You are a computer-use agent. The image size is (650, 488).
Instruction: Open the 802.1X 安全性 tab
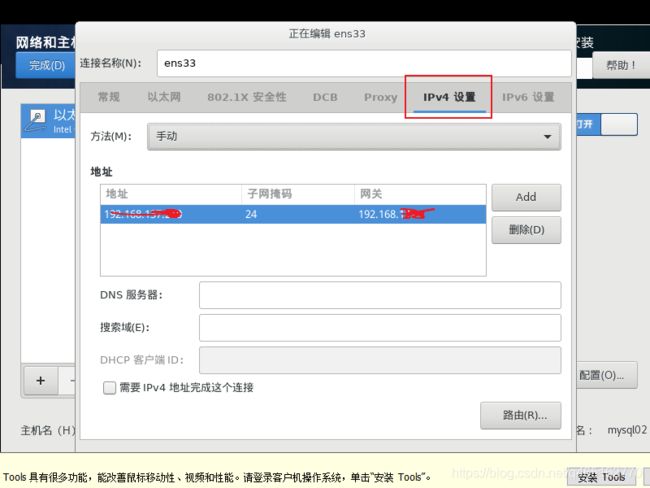pyautogui.click(x=247, y=97)
